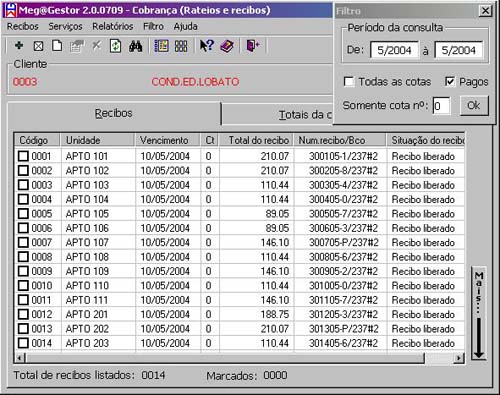500x395 pixels.
Task: Sort by the Código column header
Action: pyautogui.click(x=37, y=140)
